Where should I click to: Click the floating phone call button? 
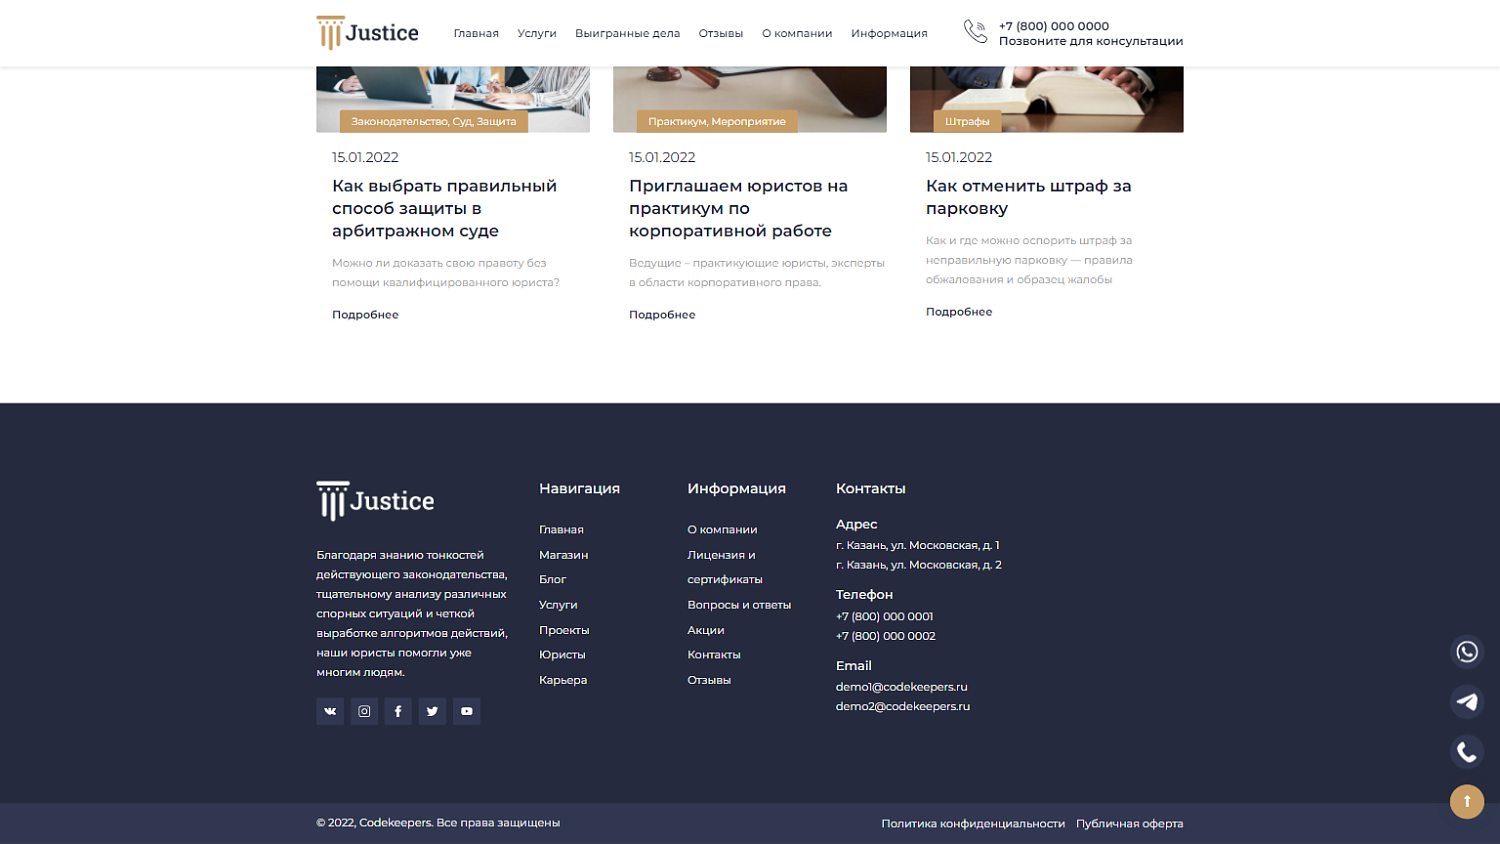(x=1466, y=751)
